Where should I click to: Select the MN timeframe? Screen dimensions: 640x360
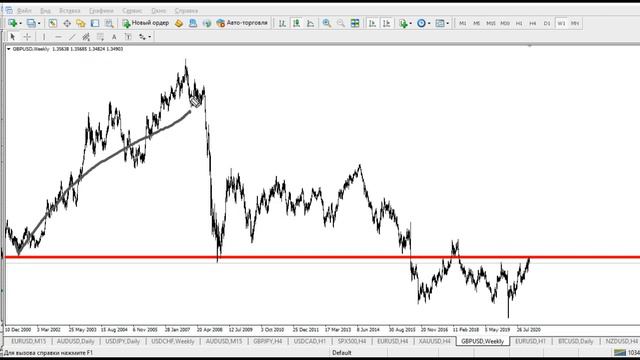[x=575, y=24]
